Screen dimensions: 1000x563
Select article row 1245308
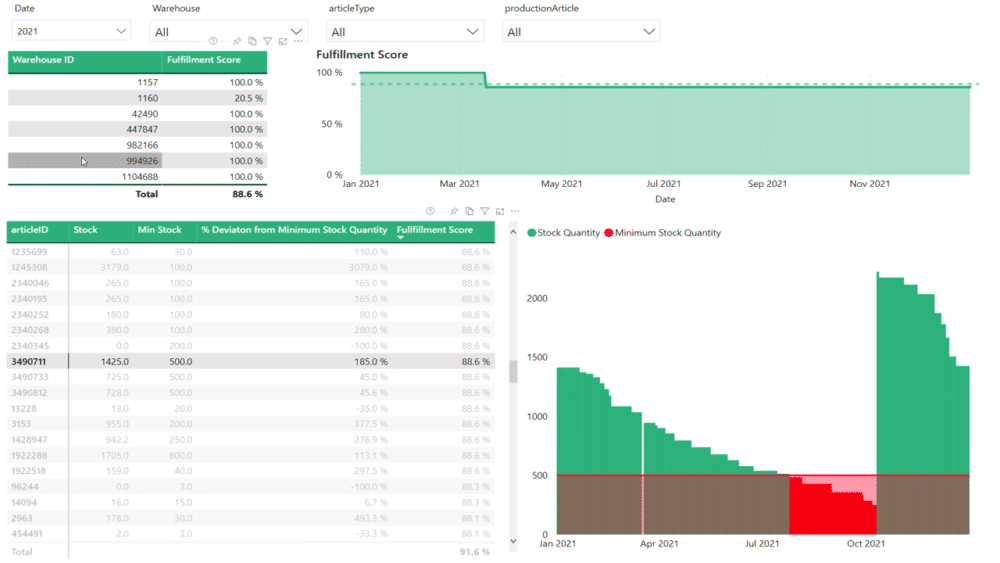[x=251, y=267]
